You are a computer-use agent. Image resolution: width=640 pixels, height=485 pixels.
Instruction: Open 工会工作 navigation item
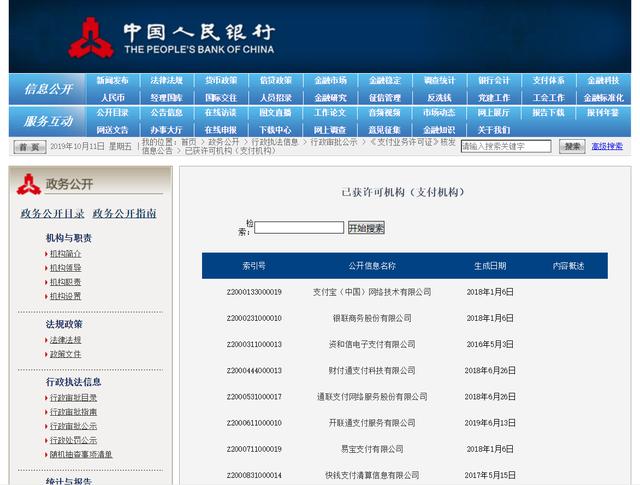click(x=549, y=98)
